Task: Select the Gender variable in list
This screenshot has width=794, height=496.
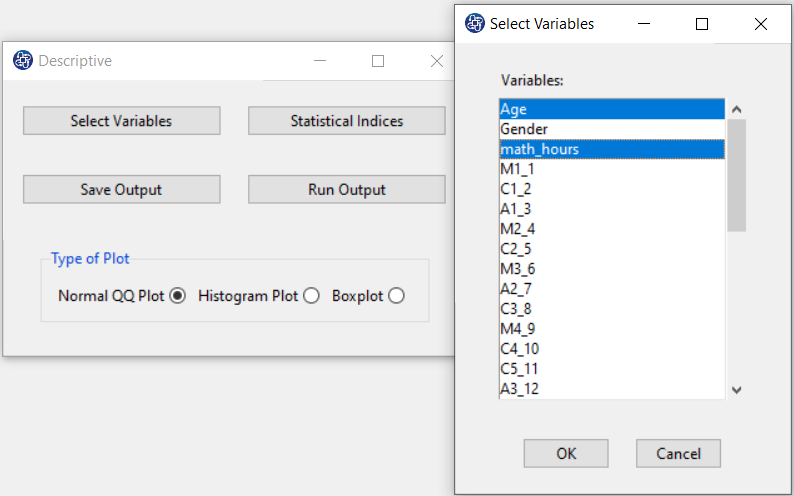Action: (x=612, y=129)
